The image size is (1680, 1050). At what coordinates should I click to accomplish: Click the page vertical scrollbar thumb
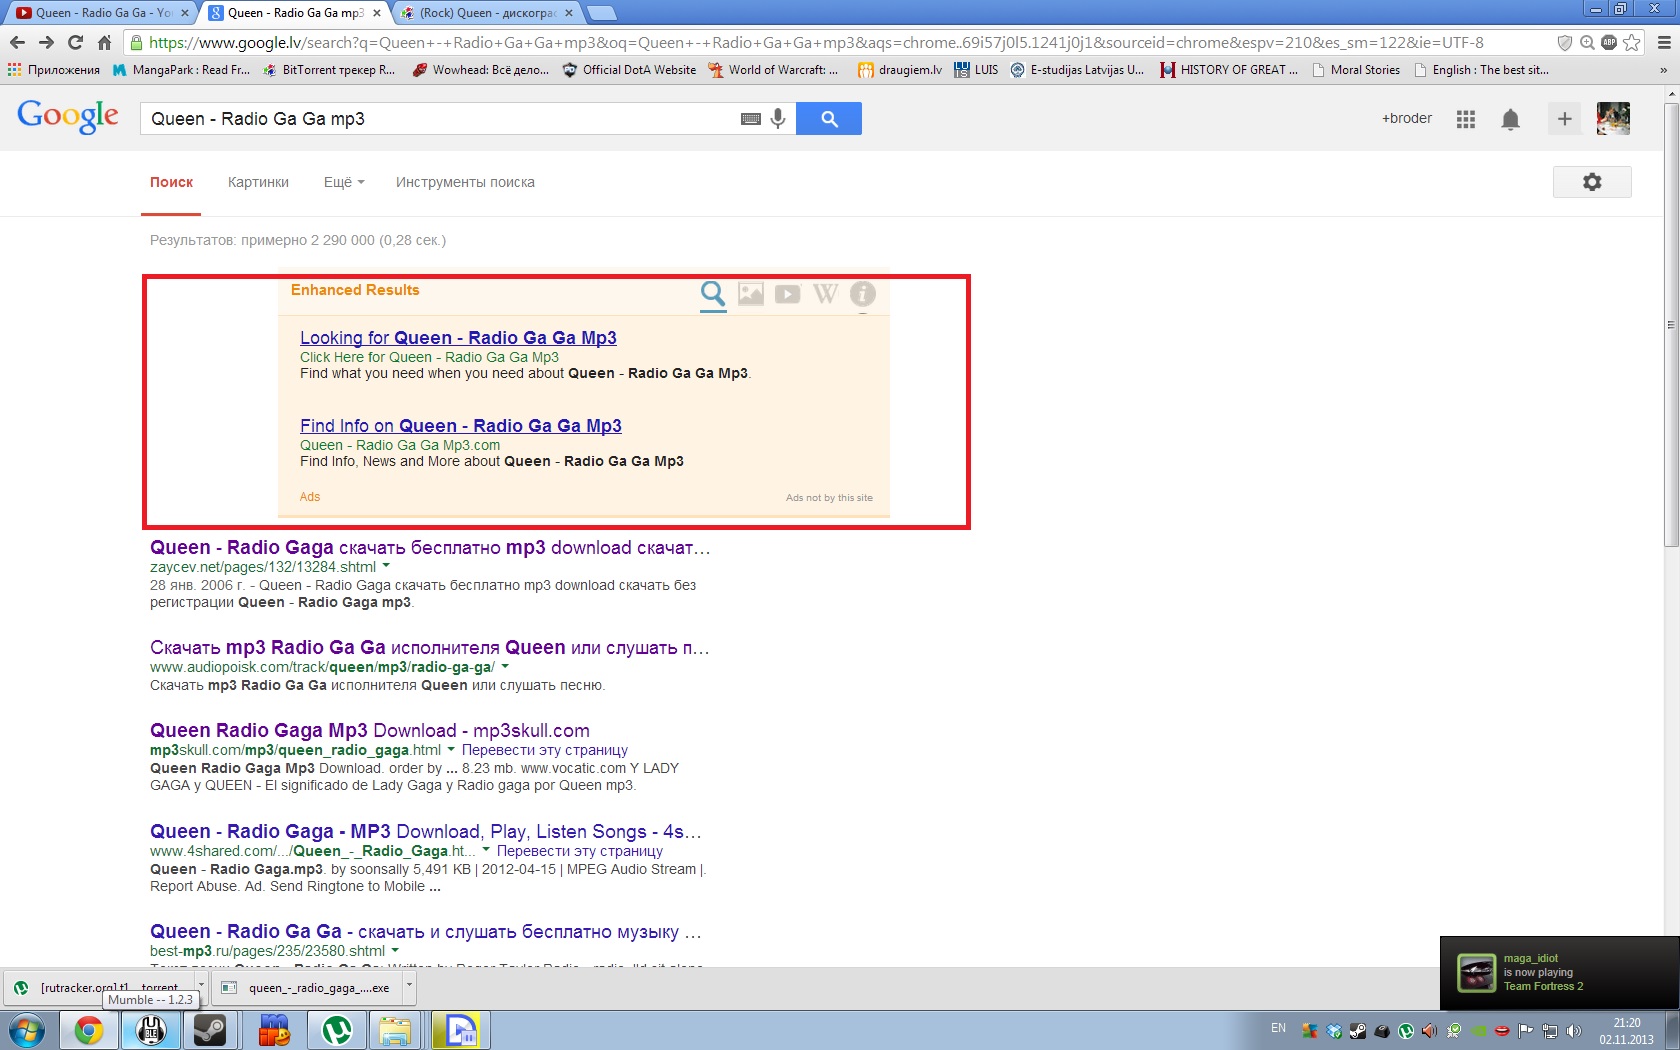pyautogui.click(x=1670, y=323)
